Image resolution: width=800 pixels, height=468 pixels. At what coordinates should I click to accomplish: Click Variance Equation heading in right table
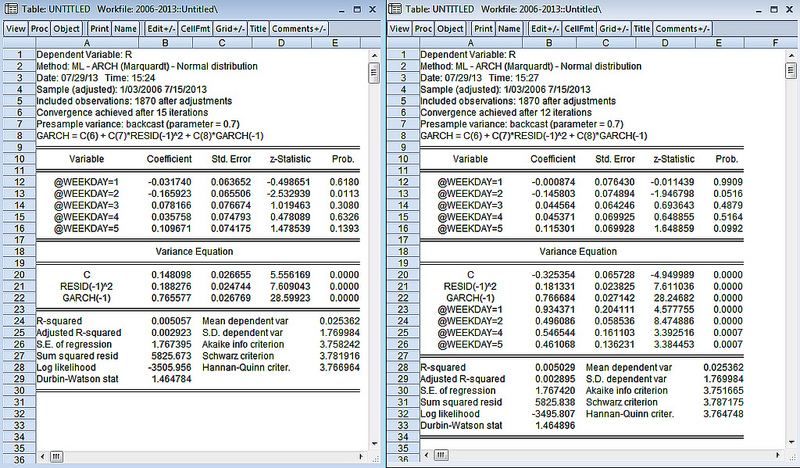578,251
